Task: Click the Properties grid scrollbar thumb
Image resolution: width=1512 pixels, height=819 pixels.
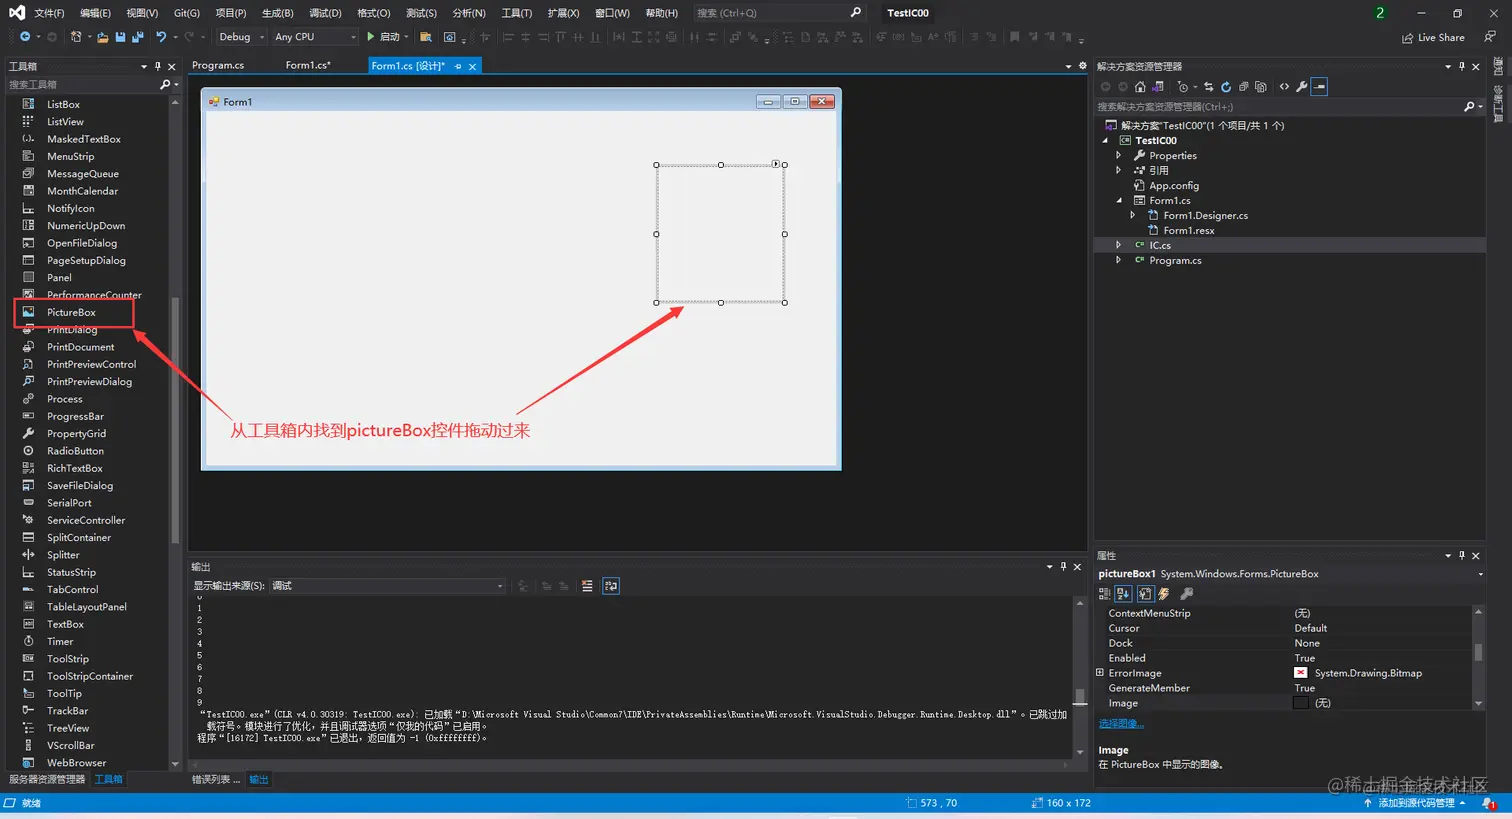Action: 1479,652
